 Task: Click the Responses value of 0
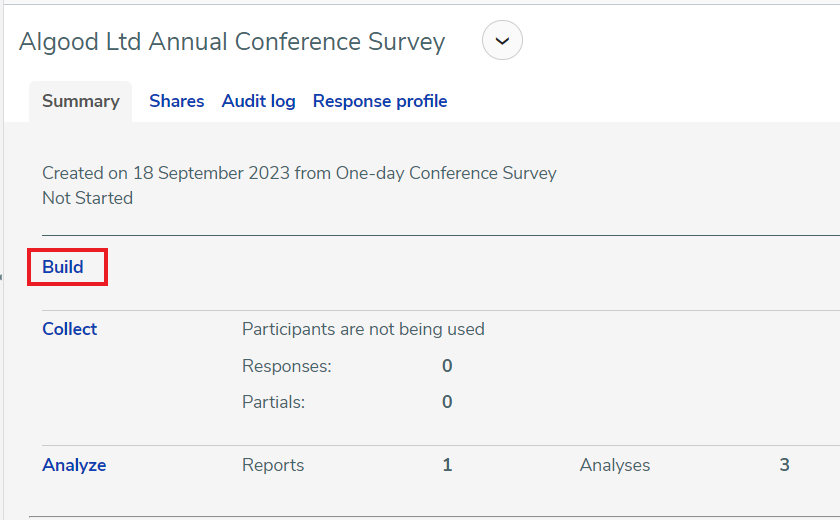point(447,366)
